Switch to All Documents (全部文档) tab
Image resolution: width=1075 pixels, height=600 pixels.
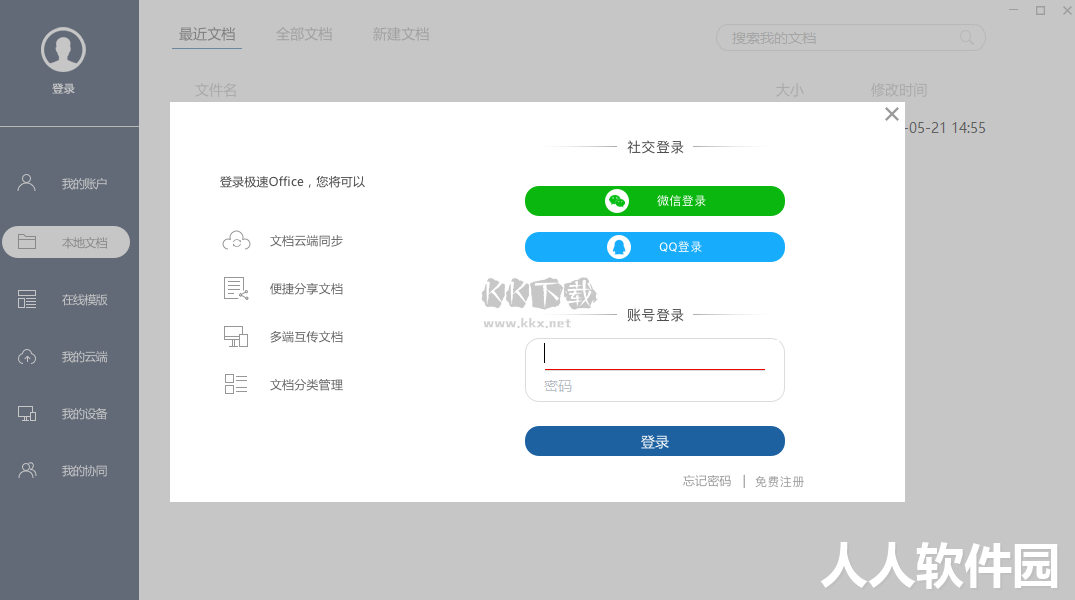[x=304, y=34]
